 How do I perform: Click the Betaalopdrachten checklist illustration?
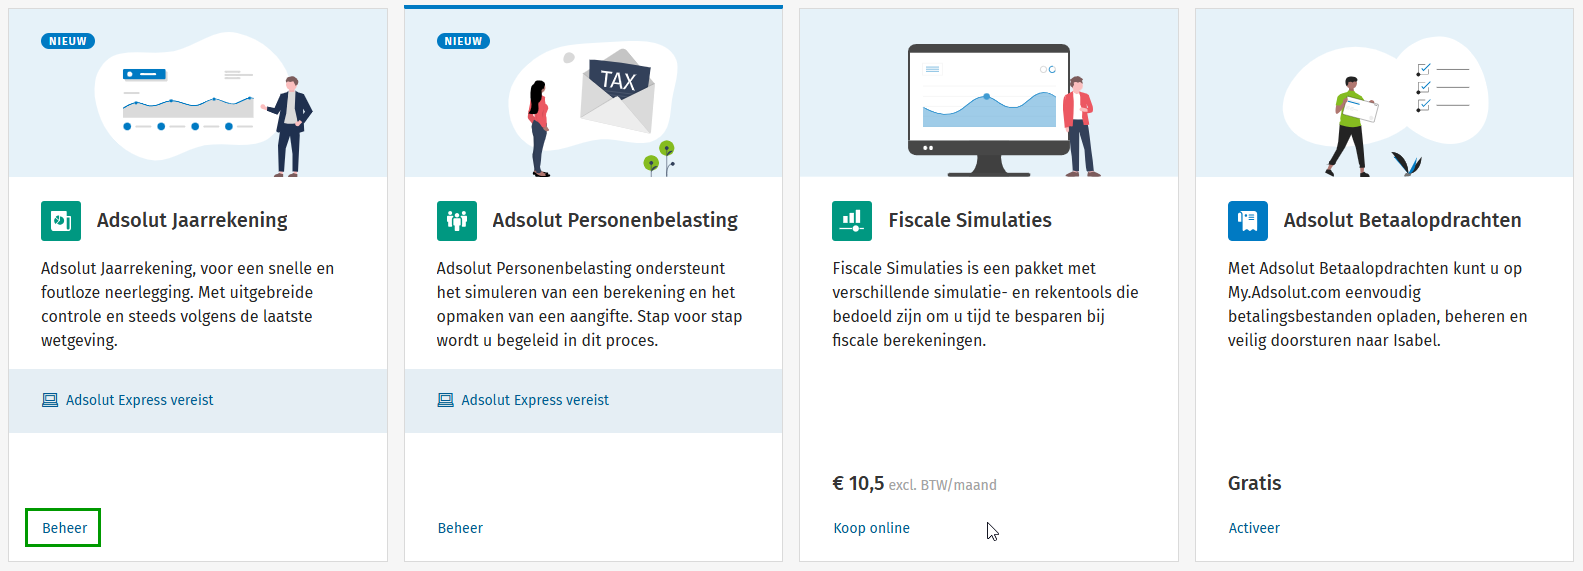[x=1442, y=87]
